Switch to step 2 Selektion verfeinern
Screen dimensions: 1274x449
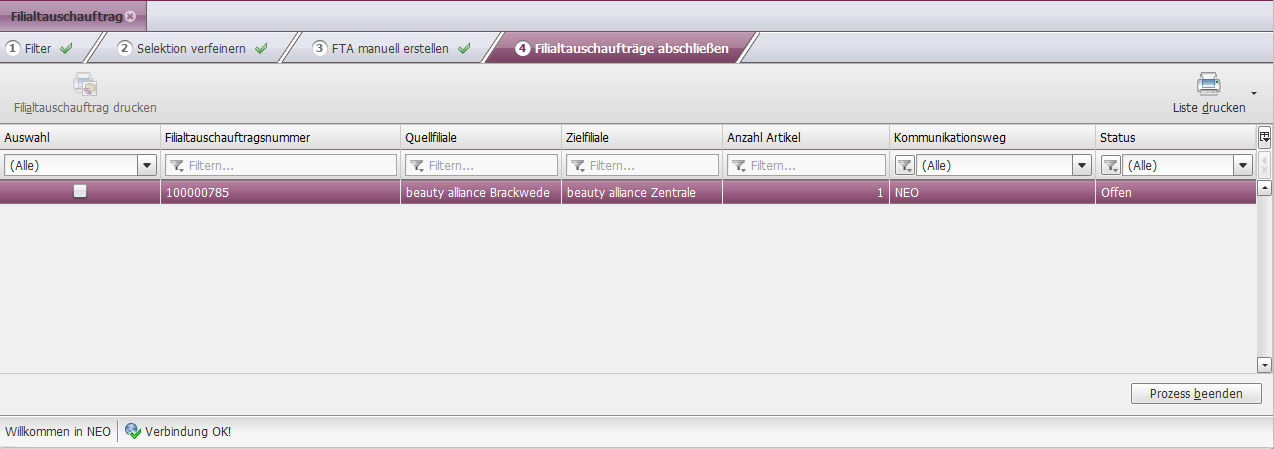tap(190, 48)
